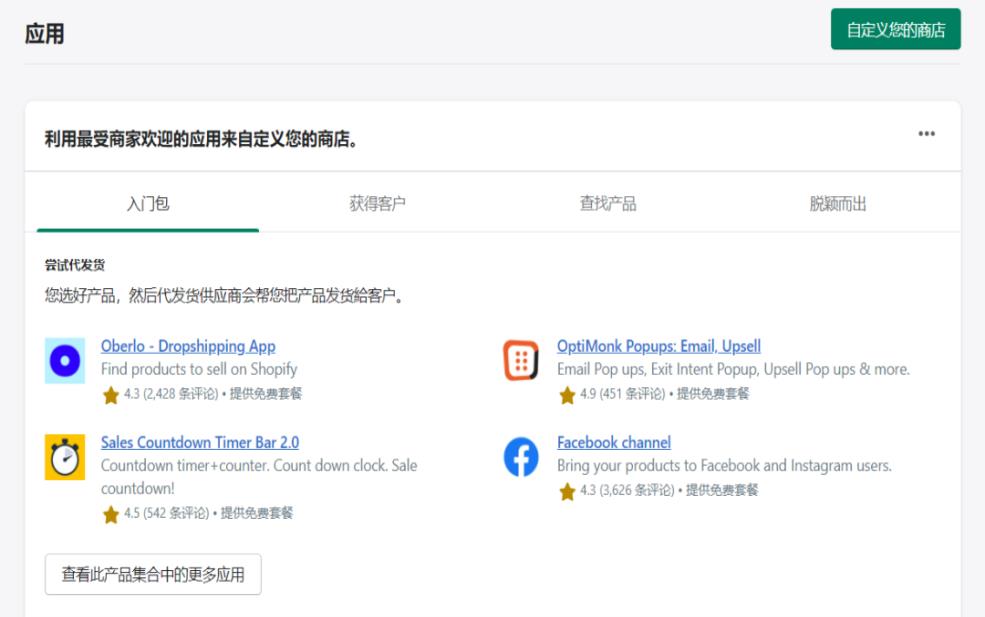This screenshot has height=617, width=985.
Task: Click the '4.9 (451 条评论)' rating text
Action: (623, 394)
